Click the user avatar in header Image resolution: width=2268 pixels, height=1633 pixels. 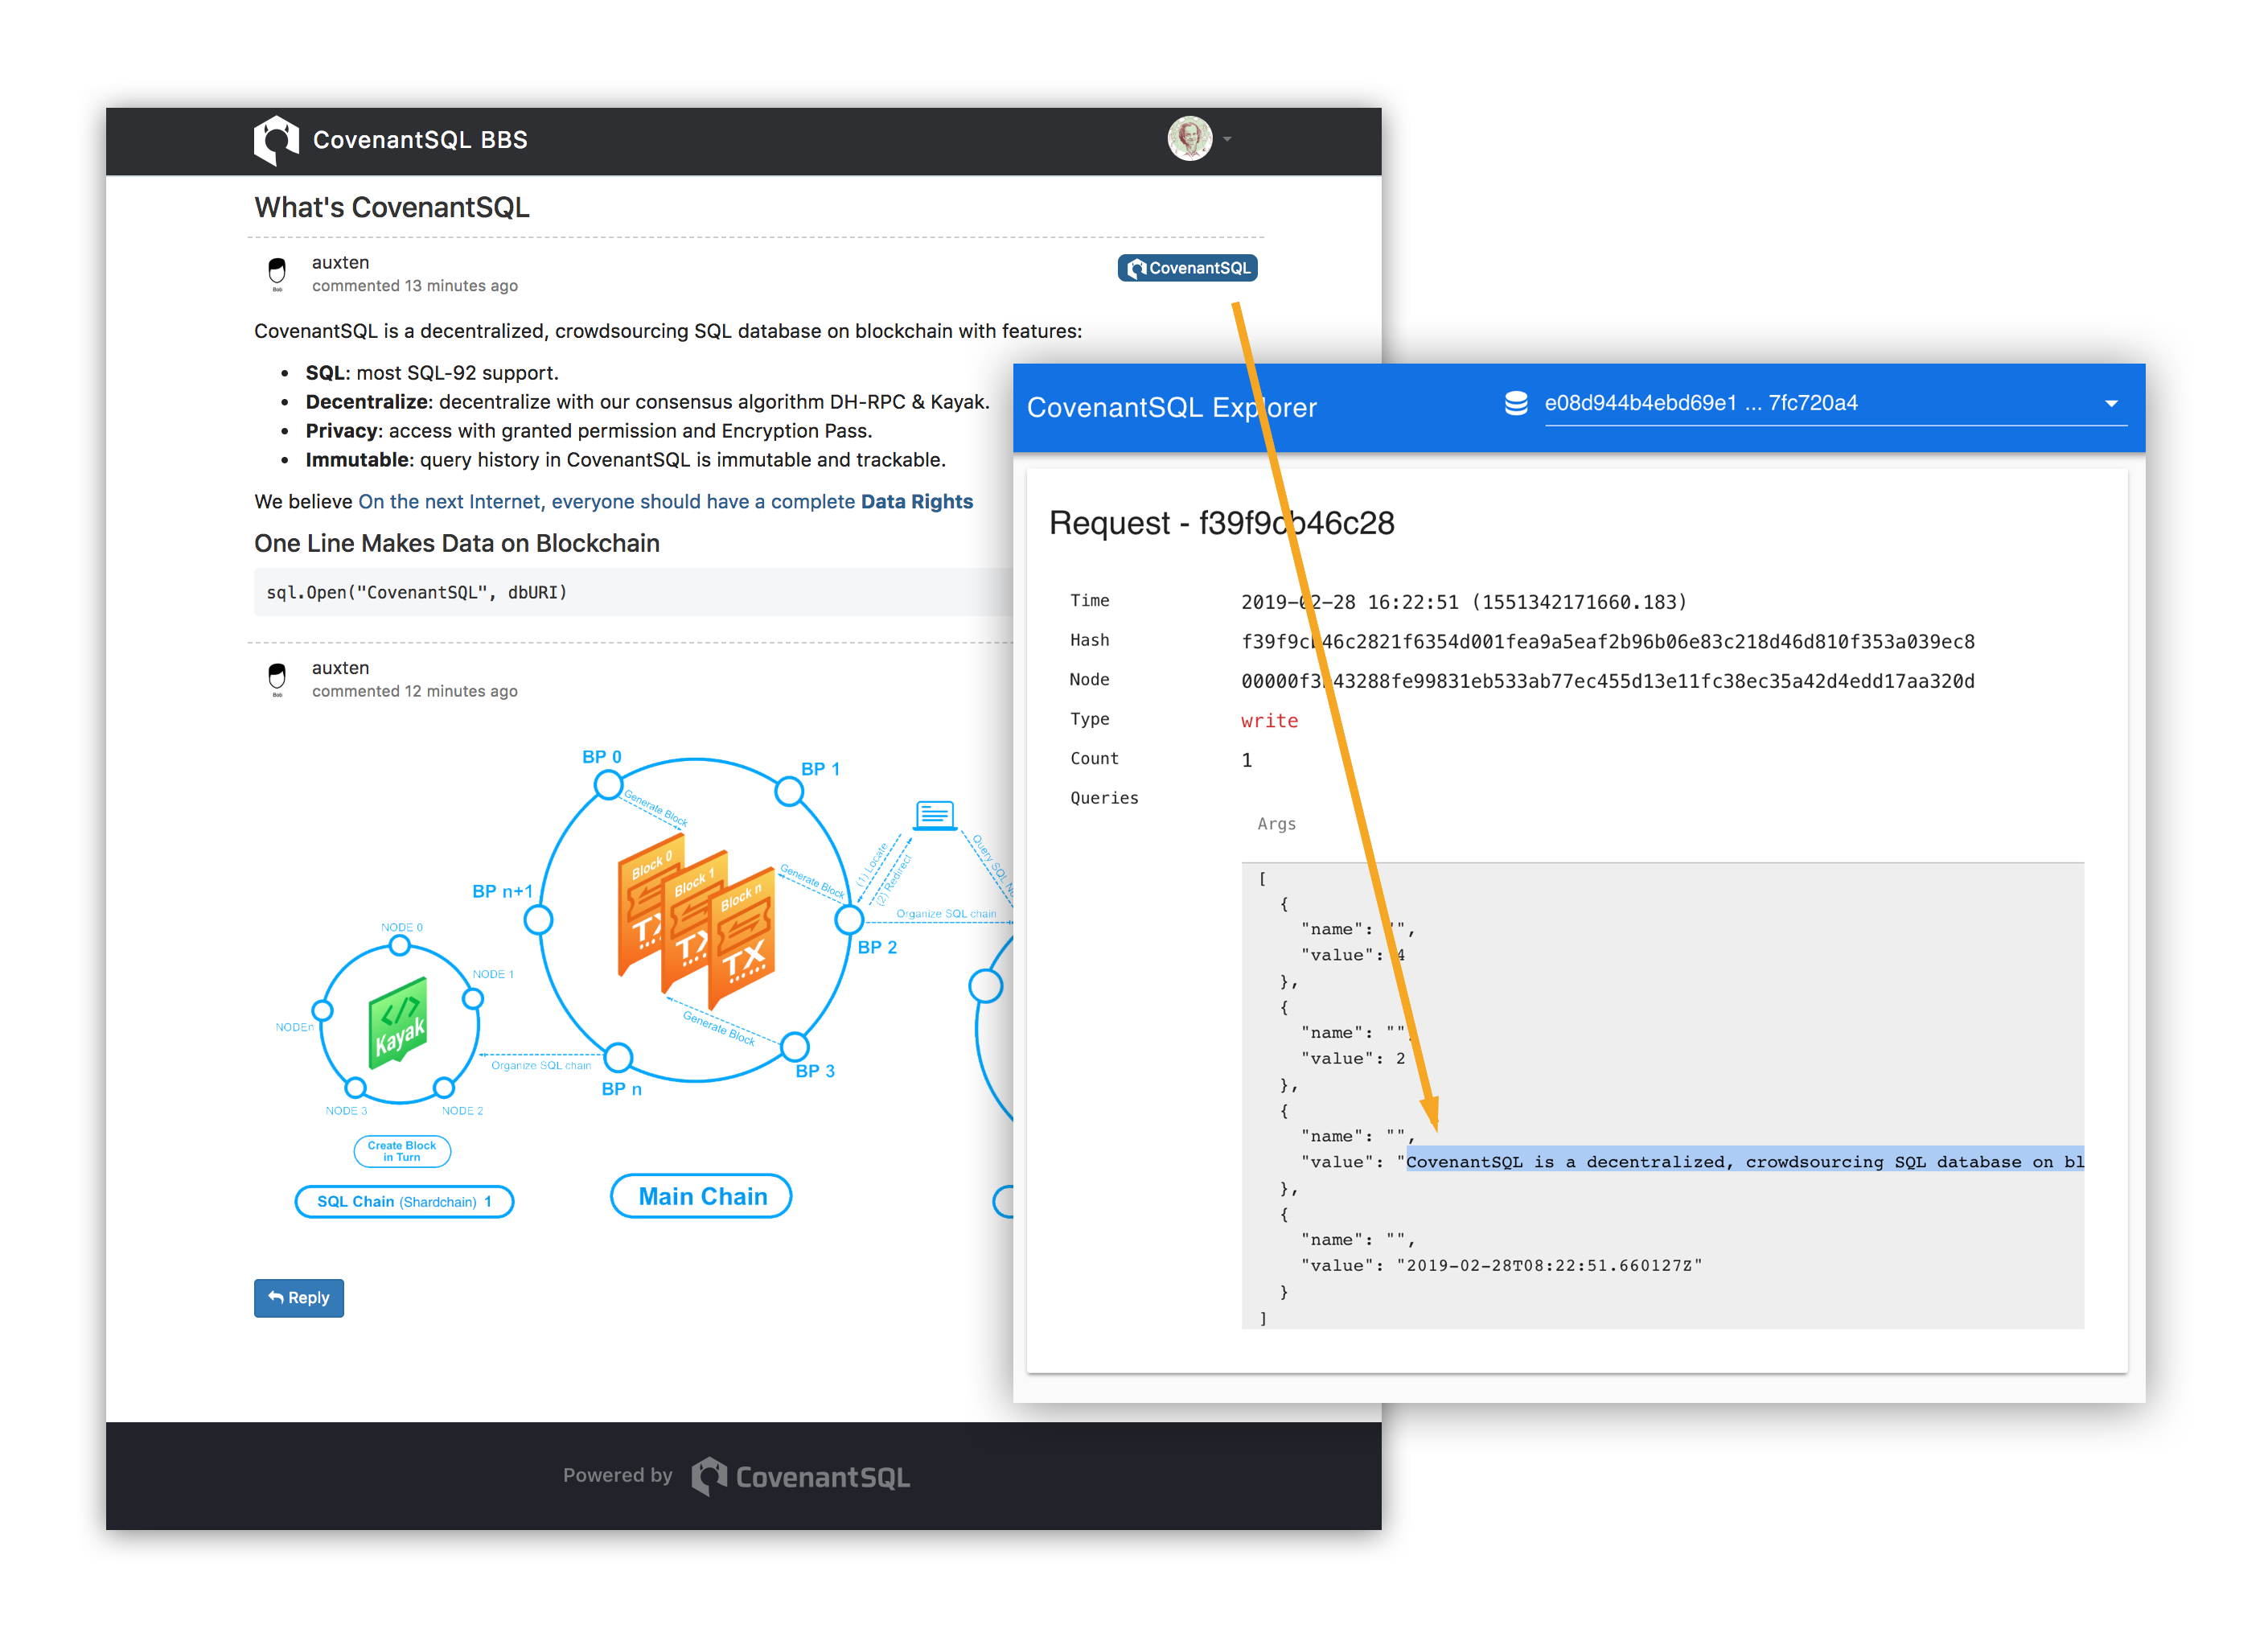coord(1189,138)
